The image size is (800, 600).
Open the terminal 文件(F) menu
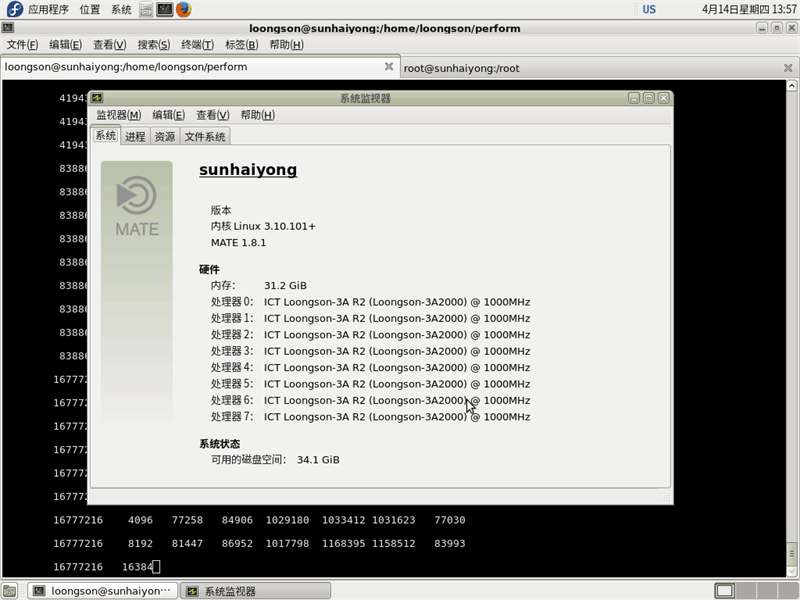(22, 45)
